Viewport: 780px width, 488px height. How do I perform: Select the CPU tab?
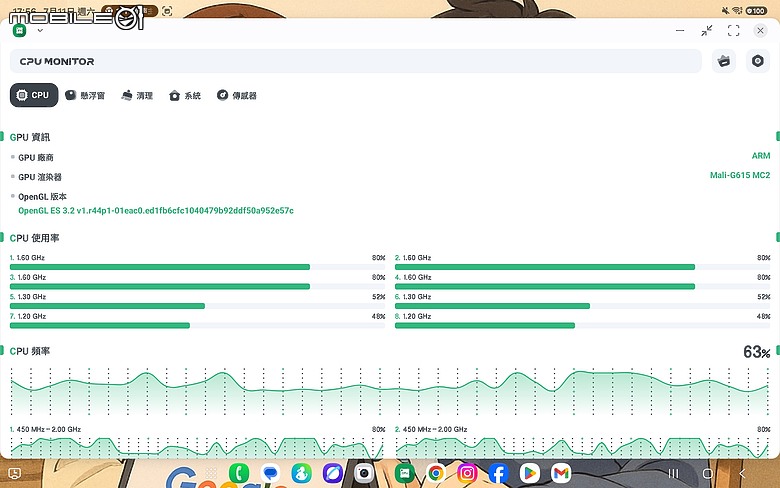[x=34, y=95]
